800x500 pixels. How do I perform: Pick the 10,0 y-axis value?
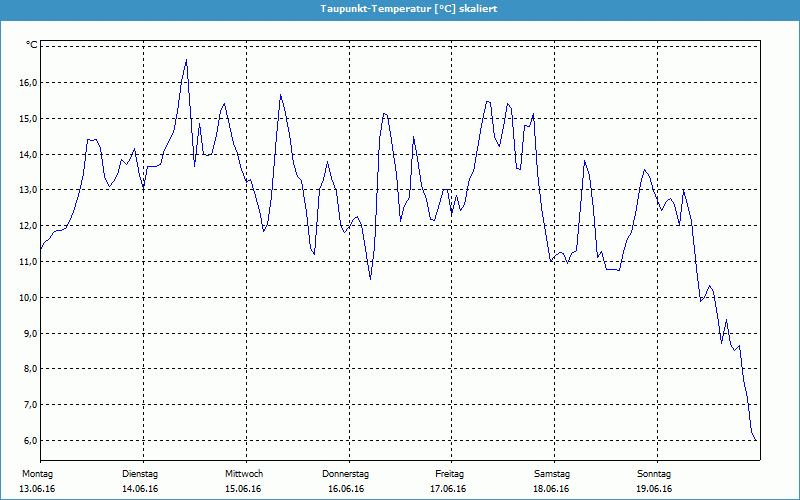(x=28, y=297)
